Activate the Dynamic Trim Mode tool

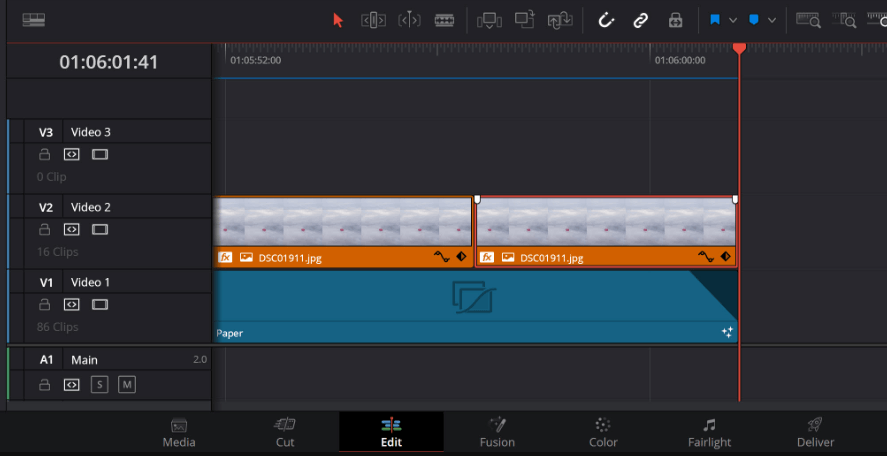pos(409,20)
